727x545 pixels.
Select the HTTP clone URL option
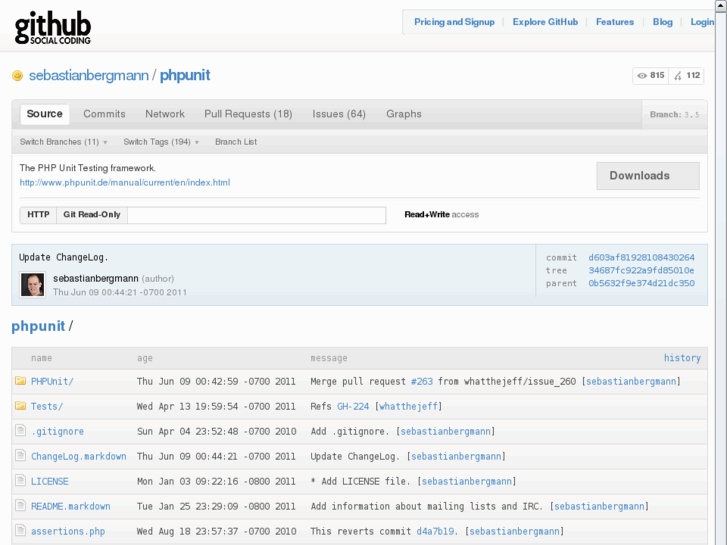(x=38, y=215)
